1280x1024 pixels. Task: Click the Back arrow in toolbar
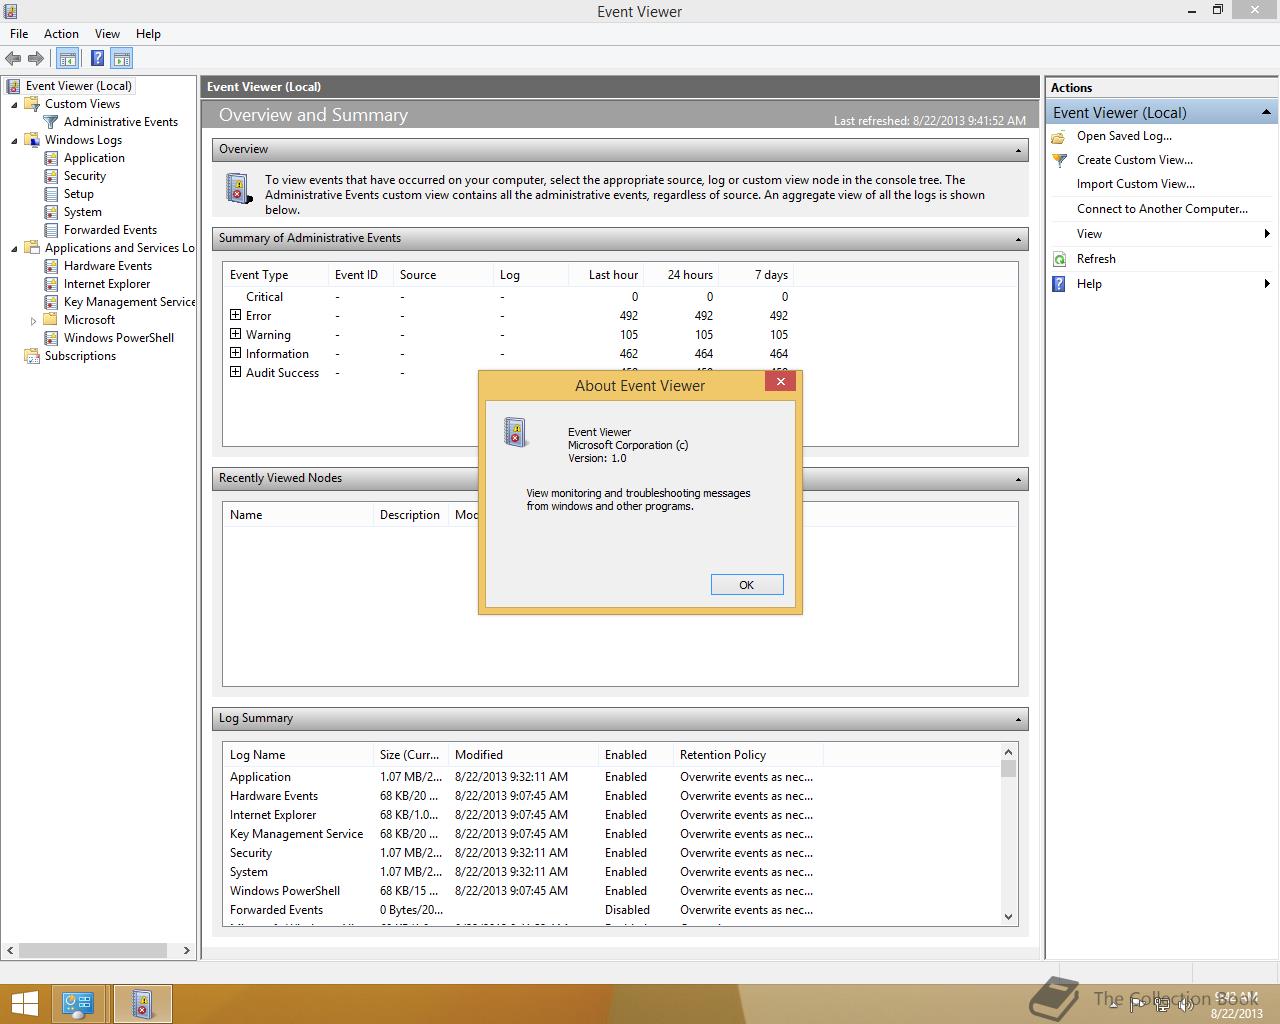pos(13,59)
